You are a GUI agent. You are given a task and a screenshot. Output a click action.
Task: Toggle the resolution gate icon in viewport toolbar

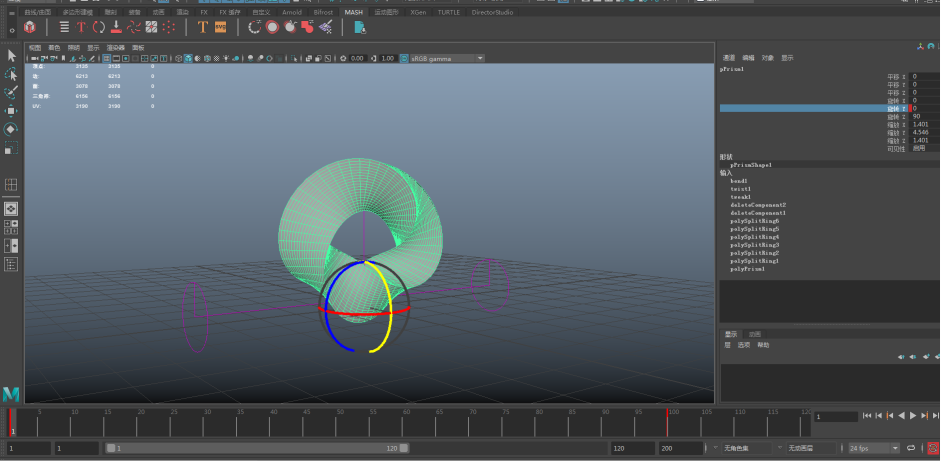pyautogui.click(x=125, y=58)
